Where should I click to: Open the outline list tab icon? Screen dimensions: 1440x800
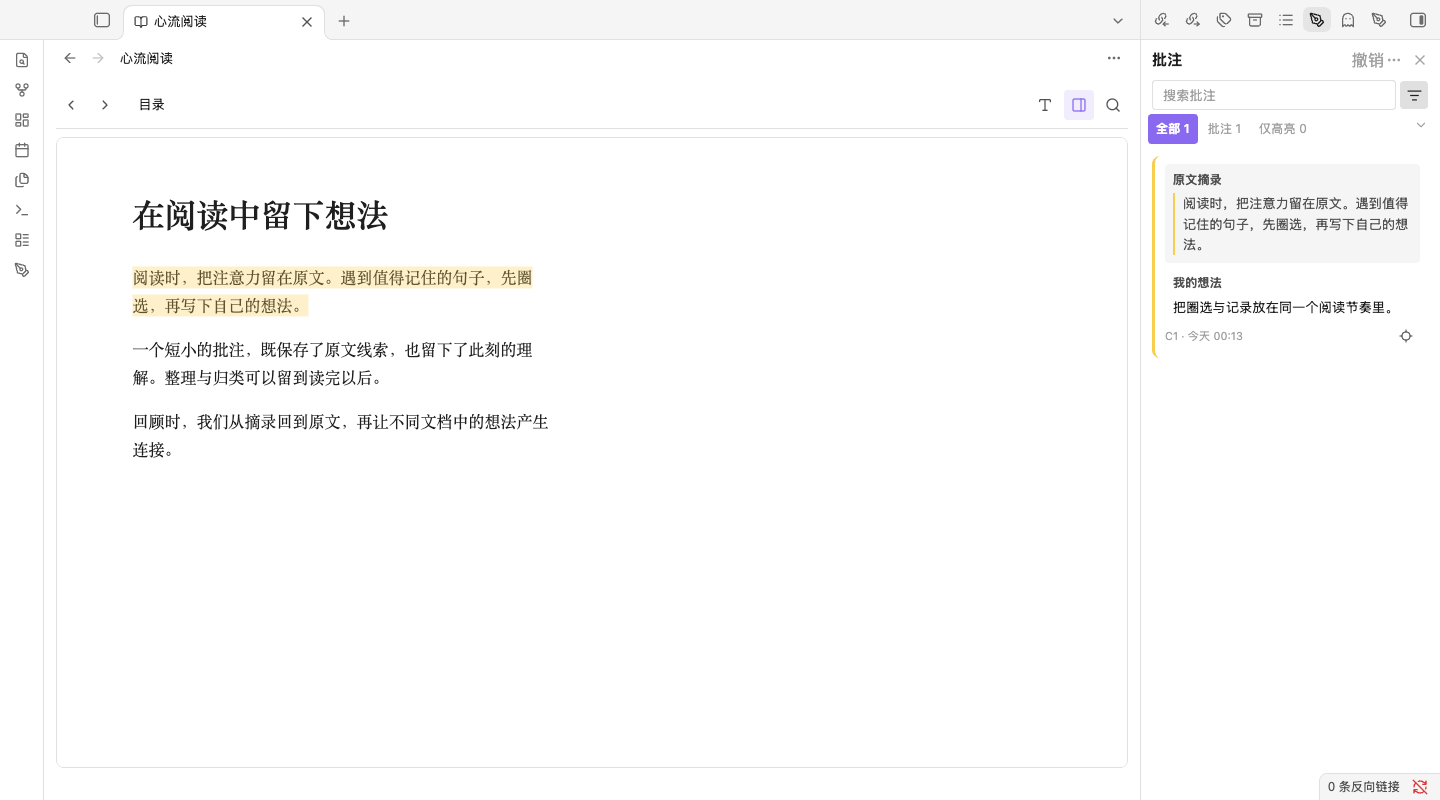click(1285, 20)
